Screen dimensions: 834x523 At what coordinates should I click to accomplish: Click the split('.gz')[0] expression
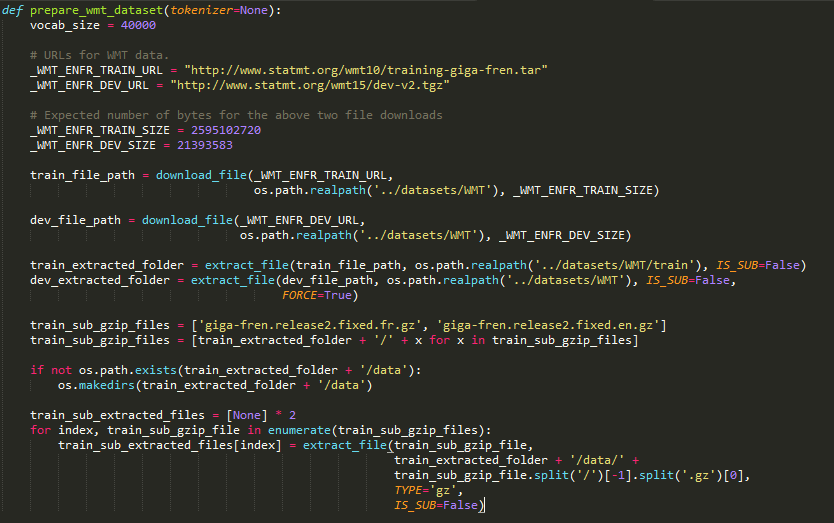pos(691,475)
